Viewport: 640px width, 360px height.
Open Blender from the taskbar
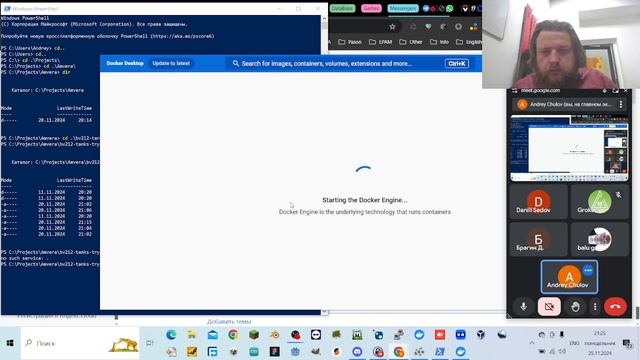pos(275,335)
